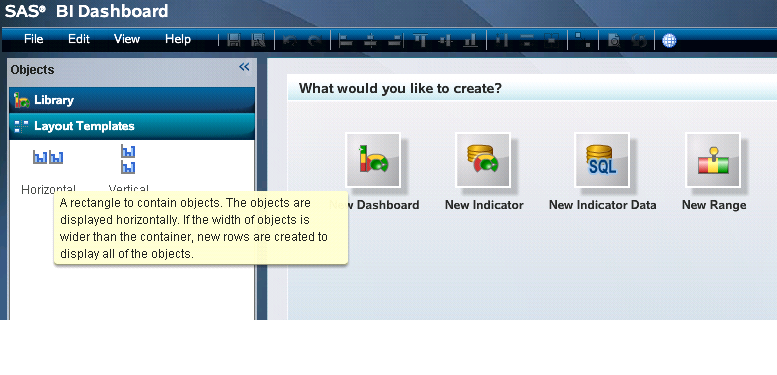Select the Align Bottom toolbar icon
Image resolution: width=777 pixels, height=375 pixels.
[470, 41]
